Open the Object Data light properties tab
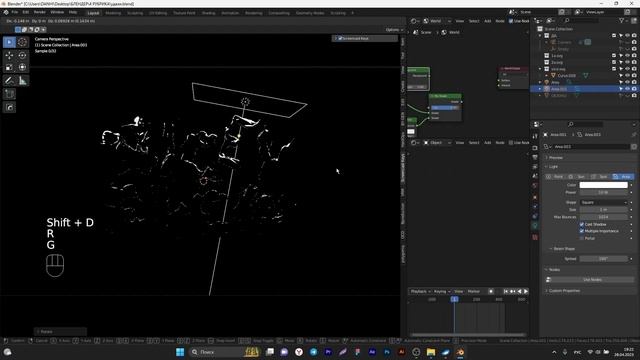 pos(535,225)
